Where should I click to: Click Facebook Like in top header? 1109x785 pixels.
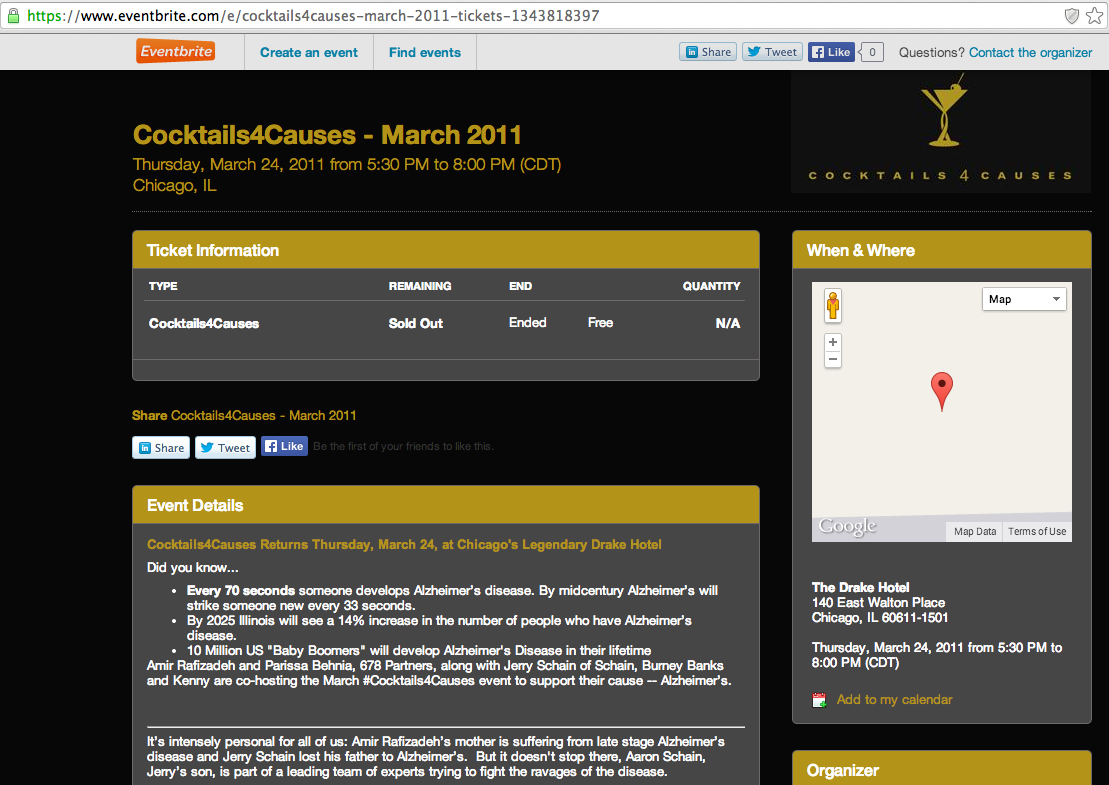pyautogui.click(x=831, y=52)
